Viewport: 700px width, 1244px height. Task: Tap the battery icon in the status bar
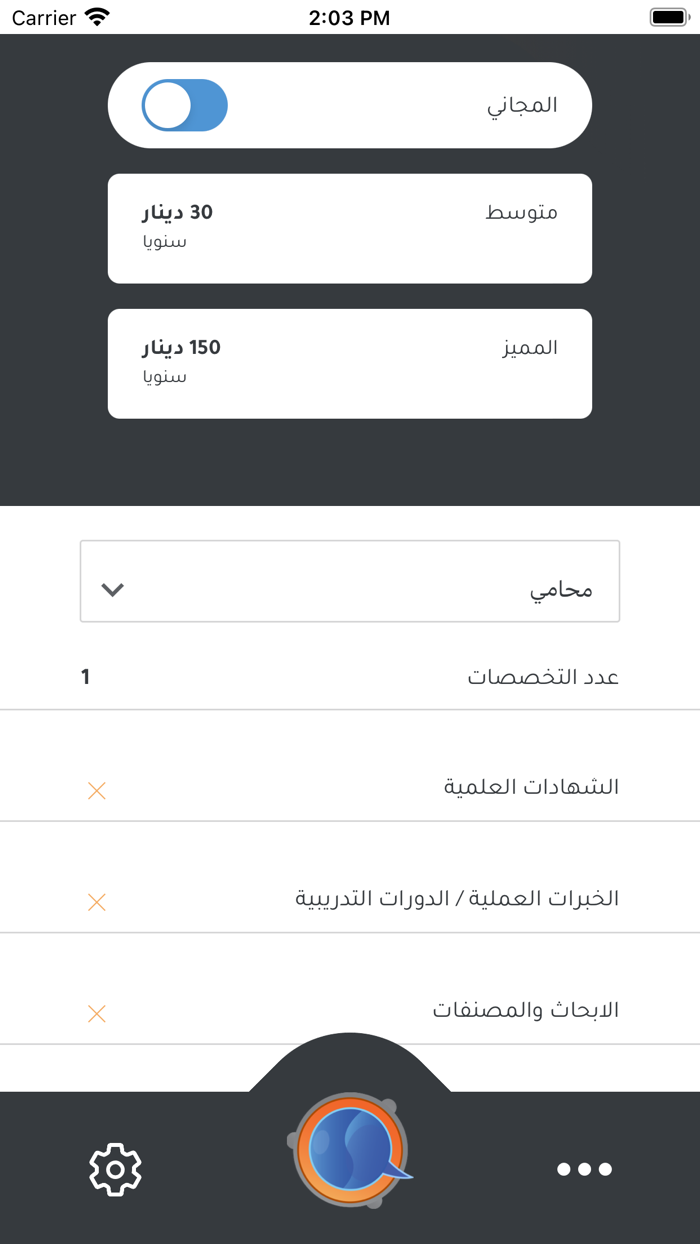click(665, 16)
